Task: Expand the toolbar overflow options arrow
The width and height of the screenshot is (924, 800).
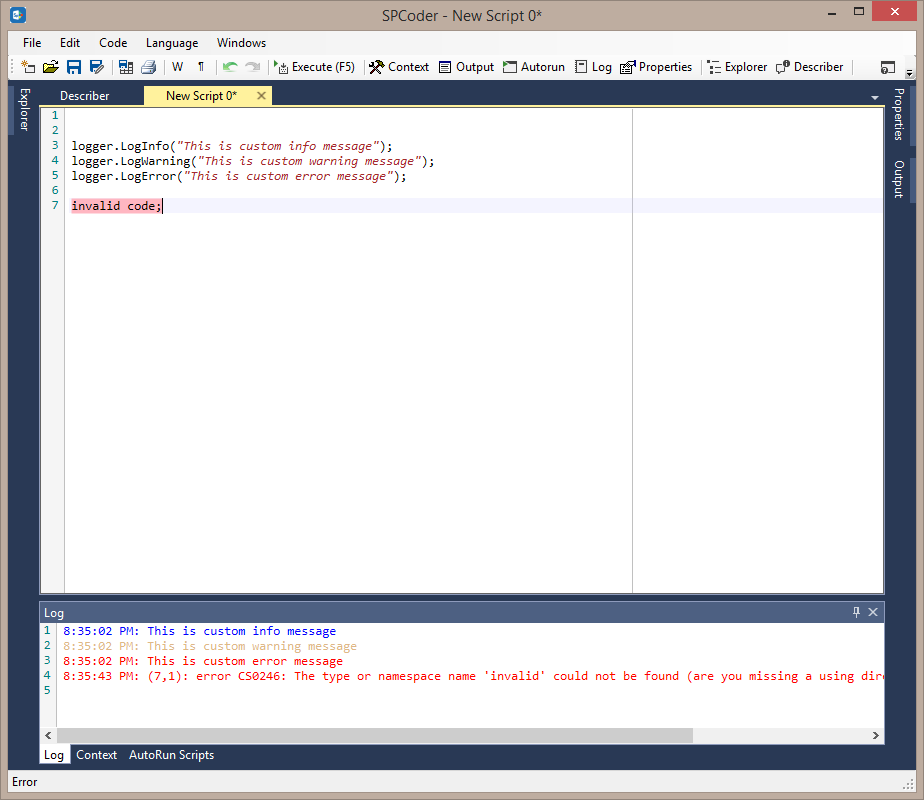Action: [909, 72]
